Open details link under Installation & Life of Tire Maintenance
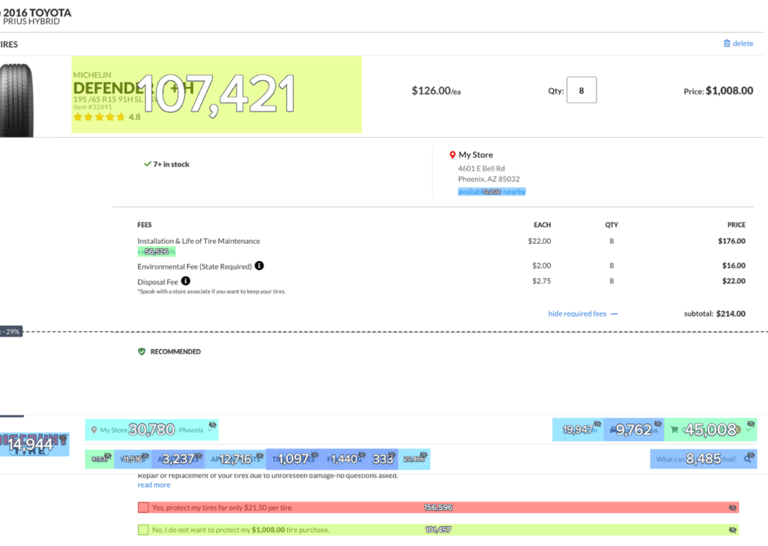The image size is (768, 546). 156,252
